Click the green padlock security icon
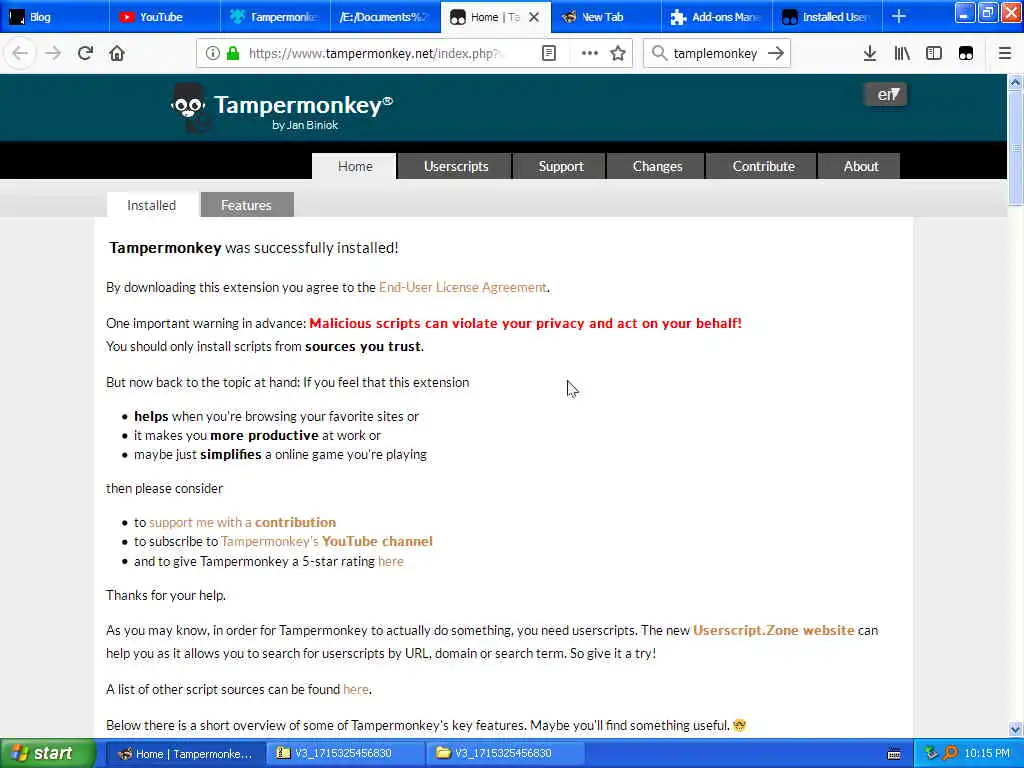 coord(232,53)
